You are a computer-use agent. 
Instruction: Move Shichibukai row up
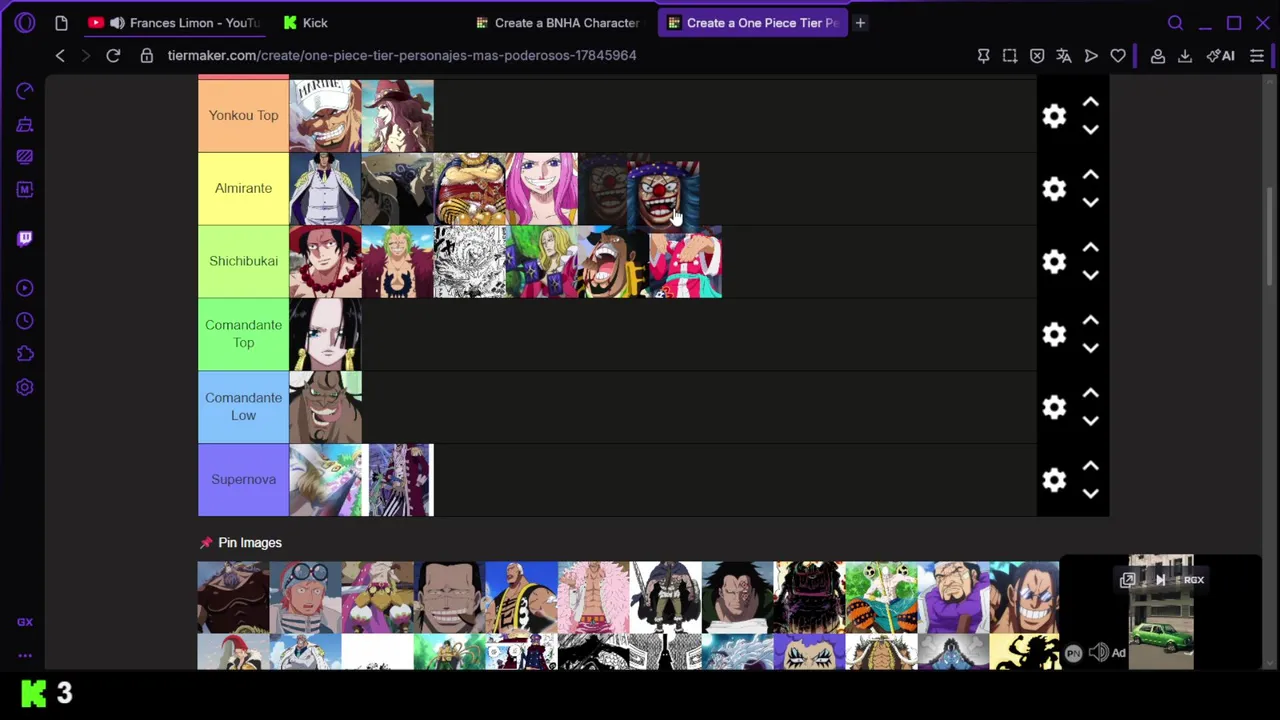tap(1091, 247)
